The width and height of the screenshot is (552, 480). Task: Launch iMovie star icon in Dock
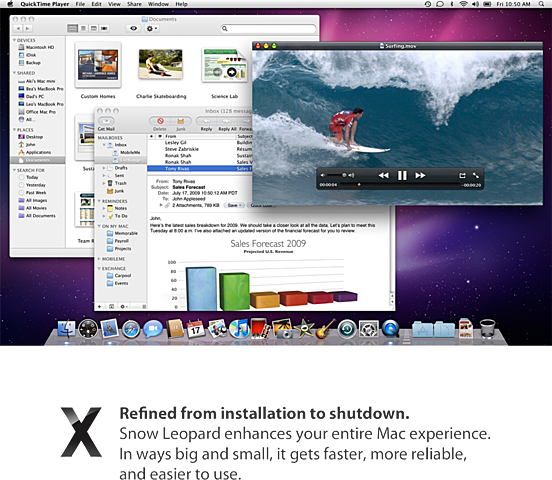pyautogui.click(x=304, y=329)
